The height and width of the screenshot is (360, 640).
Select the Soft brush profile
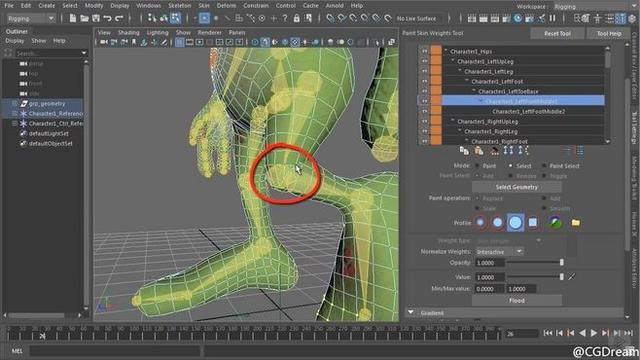[498, 222]
